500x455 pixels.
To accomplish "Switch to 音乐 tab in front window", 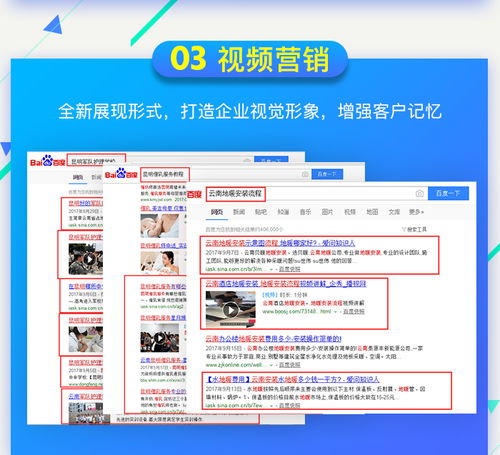I will (305, 212).
